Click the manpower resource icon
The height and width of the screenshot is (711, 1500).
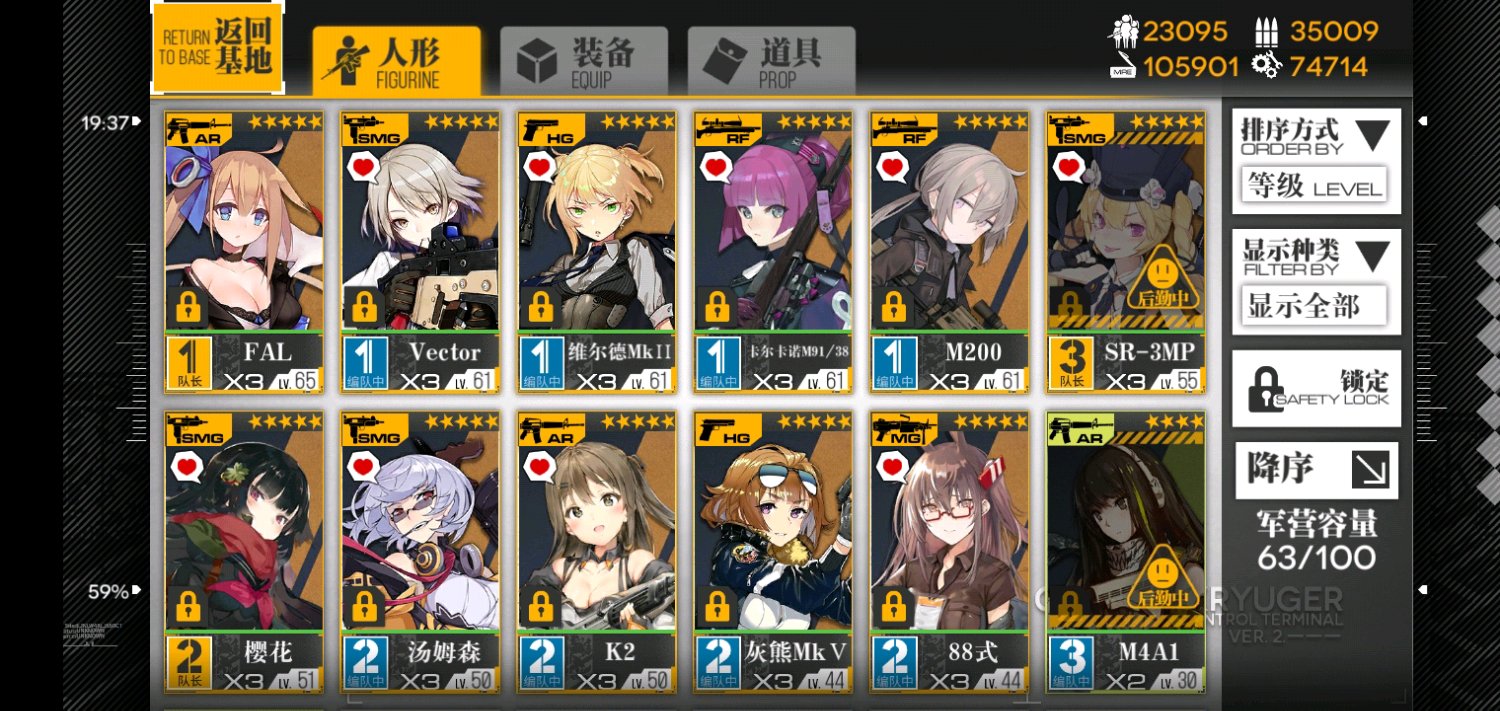pos(1123,32)
